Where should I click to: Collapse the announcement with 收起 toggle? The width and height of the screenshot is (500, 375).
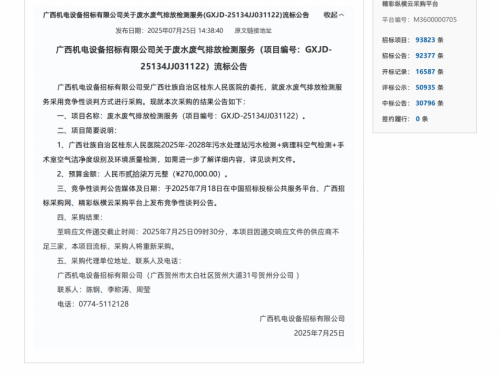(x=334, y=15)
